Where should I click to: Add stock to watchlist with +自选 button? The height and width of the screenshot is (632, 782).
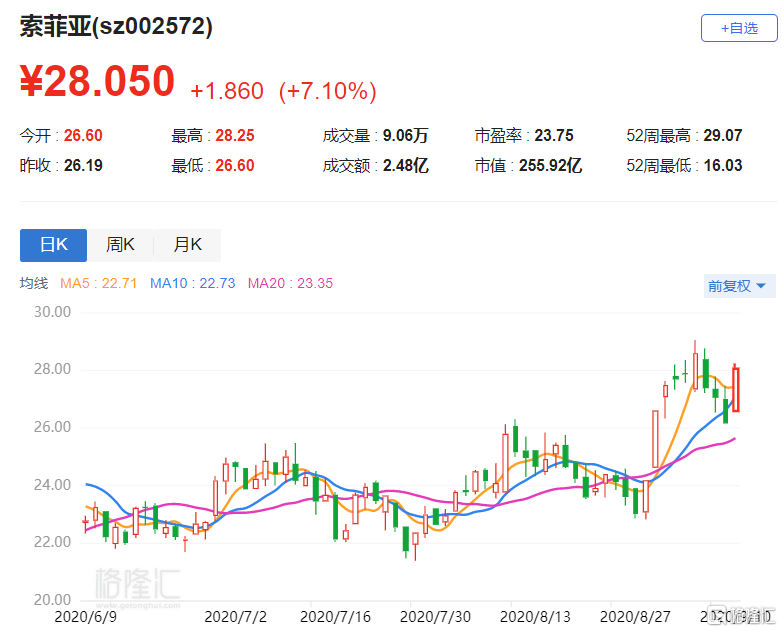pyautogui.click(x=739, y=28)
